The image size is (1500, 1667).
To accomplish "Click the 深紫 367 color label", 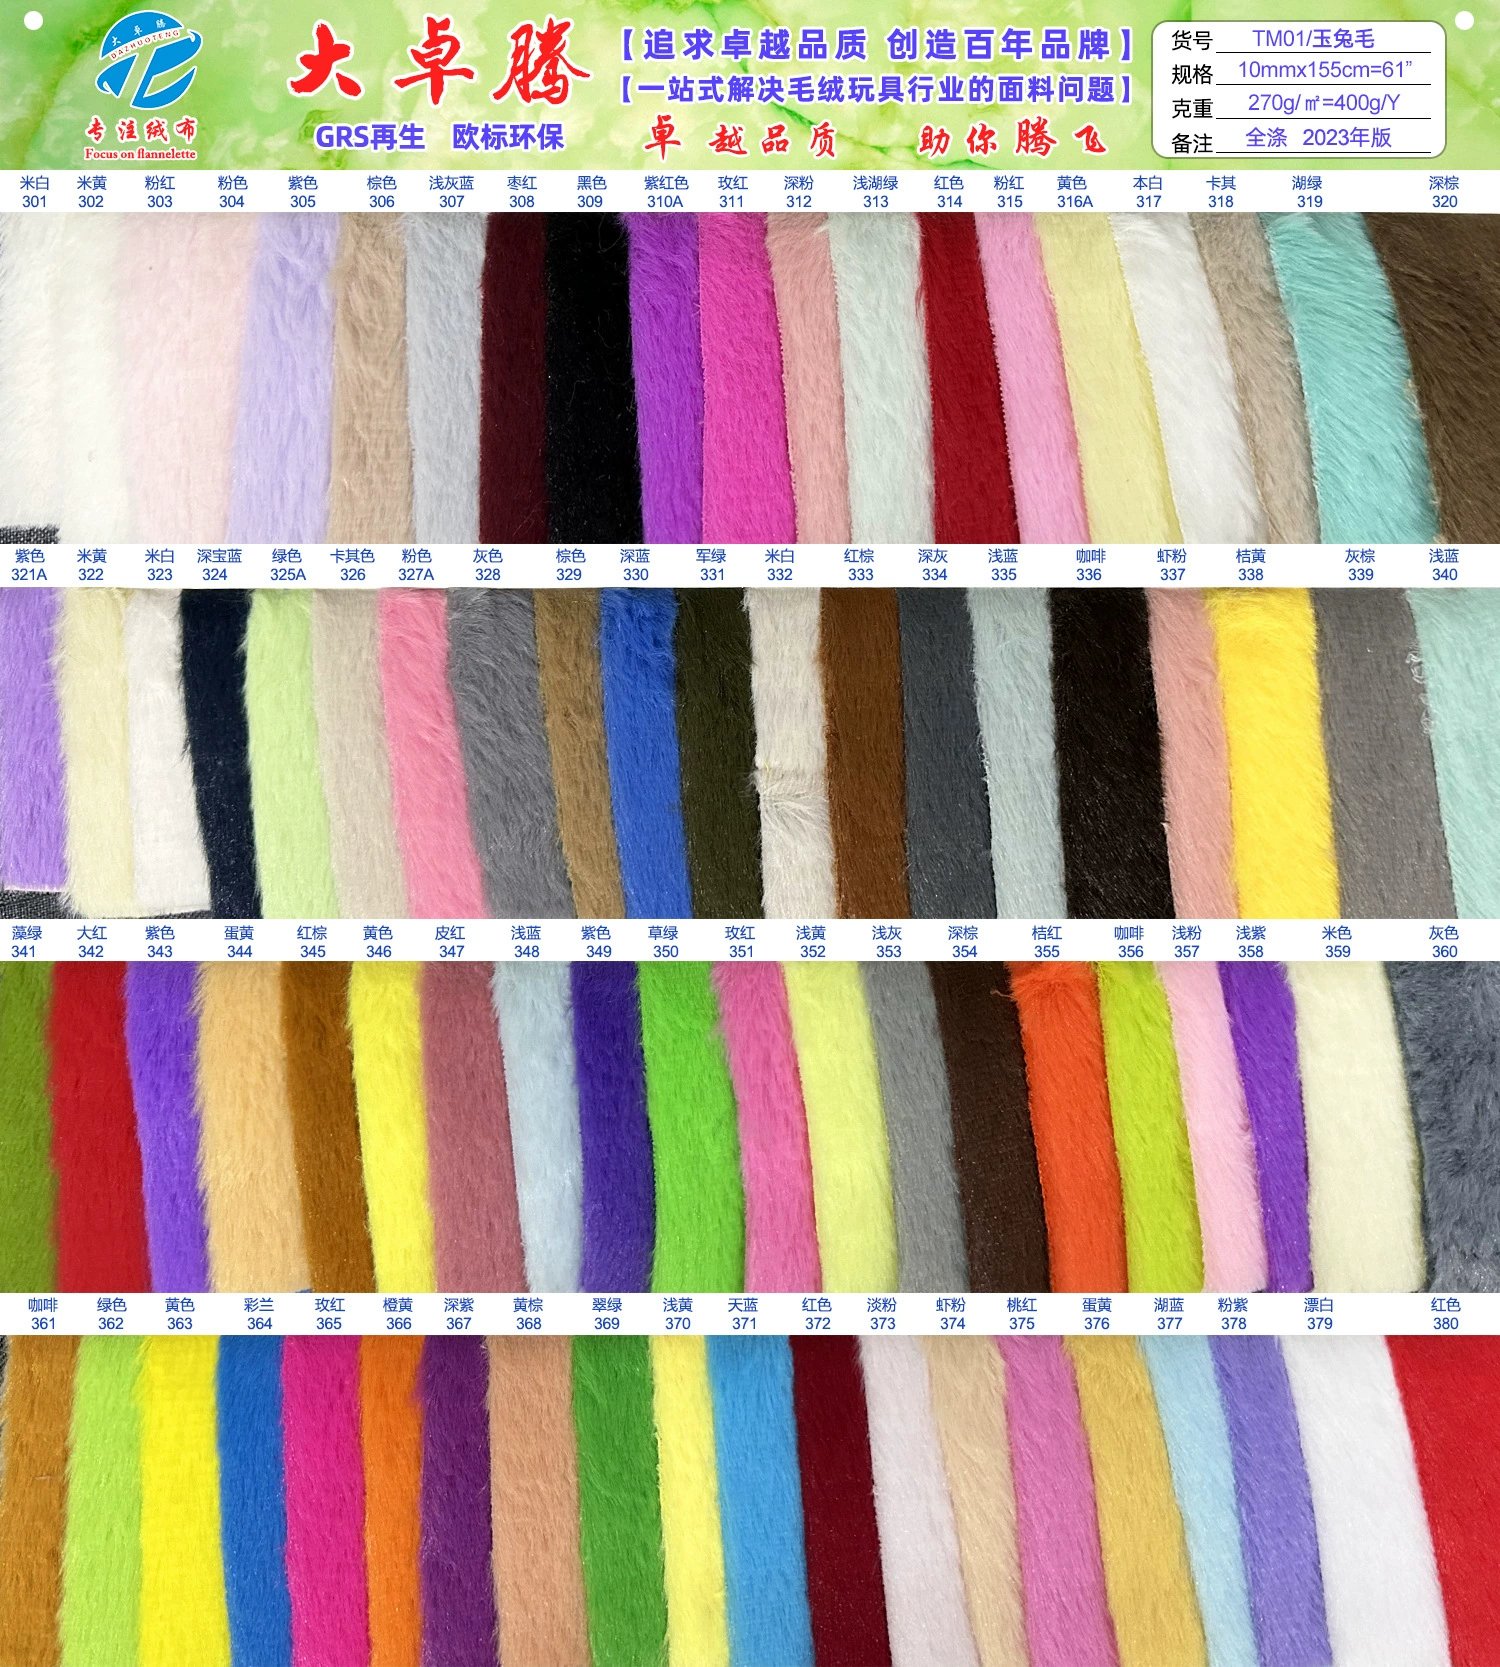I will tap(459, 1314).
